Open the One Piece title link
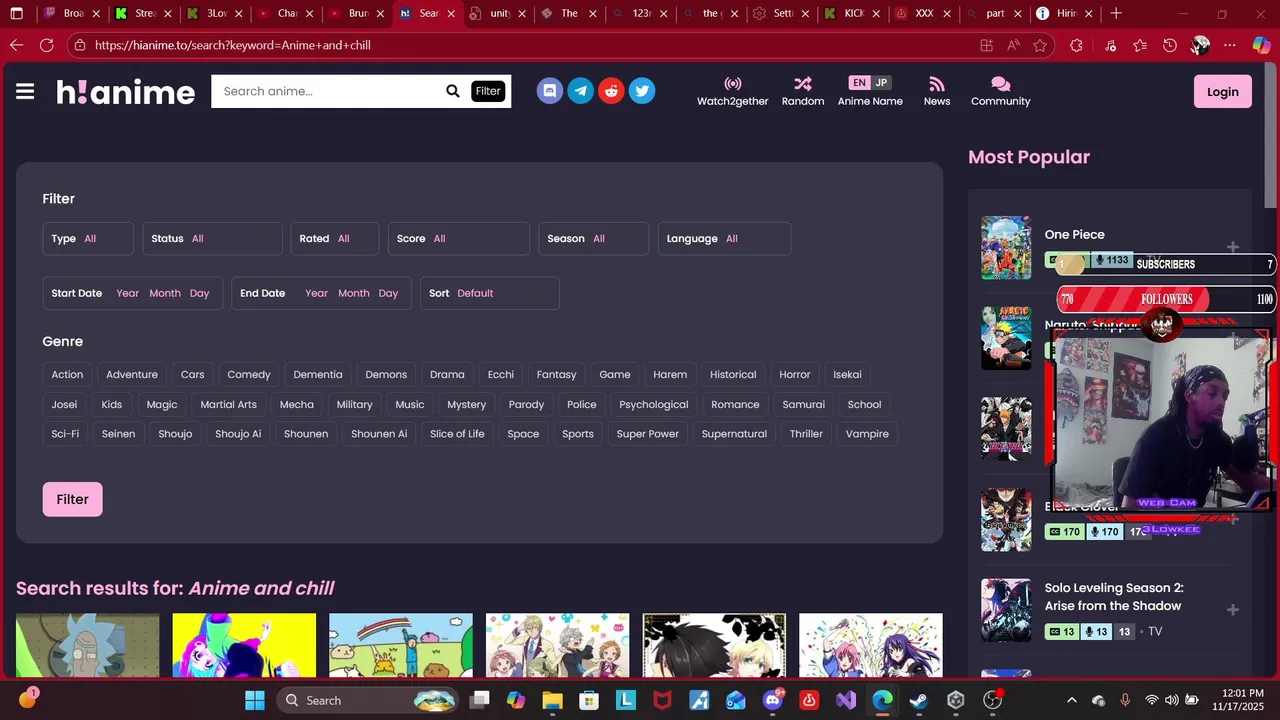 pyautogui.click(x=1074, y=234)
